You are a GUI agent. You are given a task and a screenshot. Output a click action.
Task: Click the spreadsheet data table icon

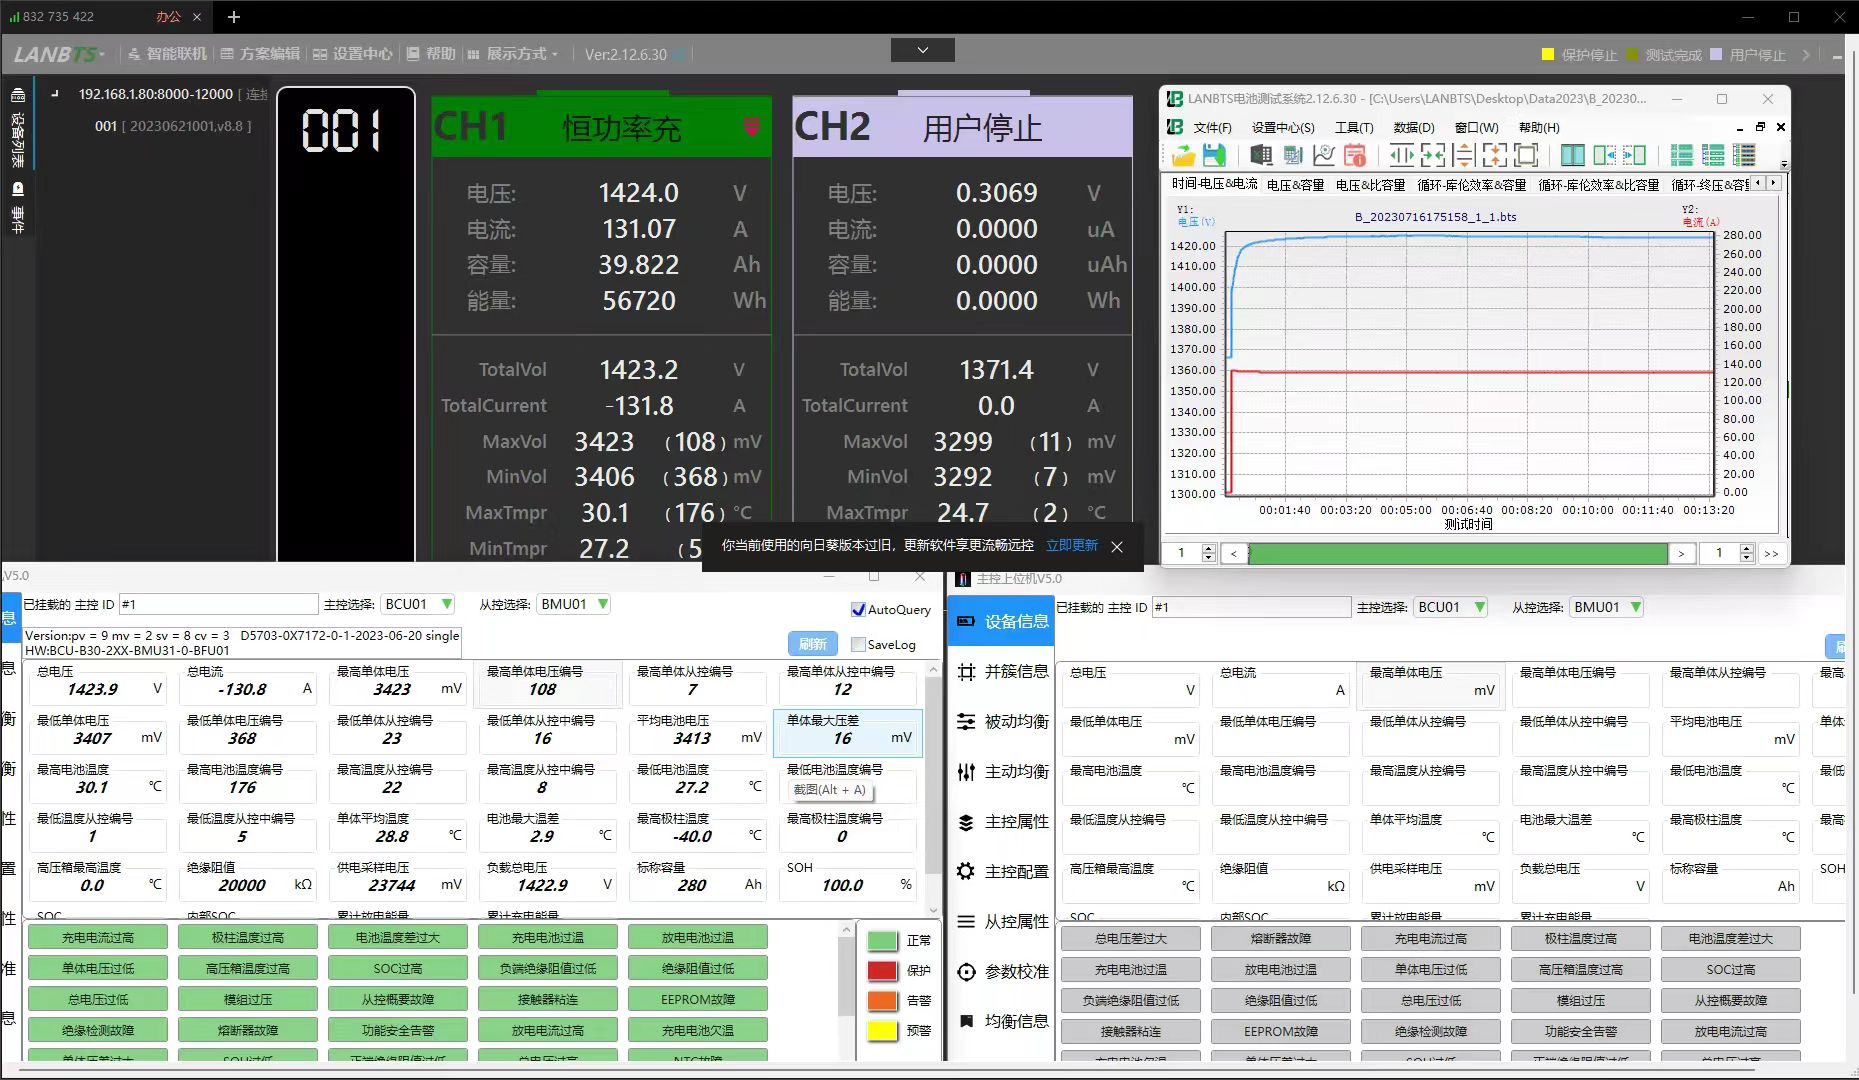tap(1293, 155)
